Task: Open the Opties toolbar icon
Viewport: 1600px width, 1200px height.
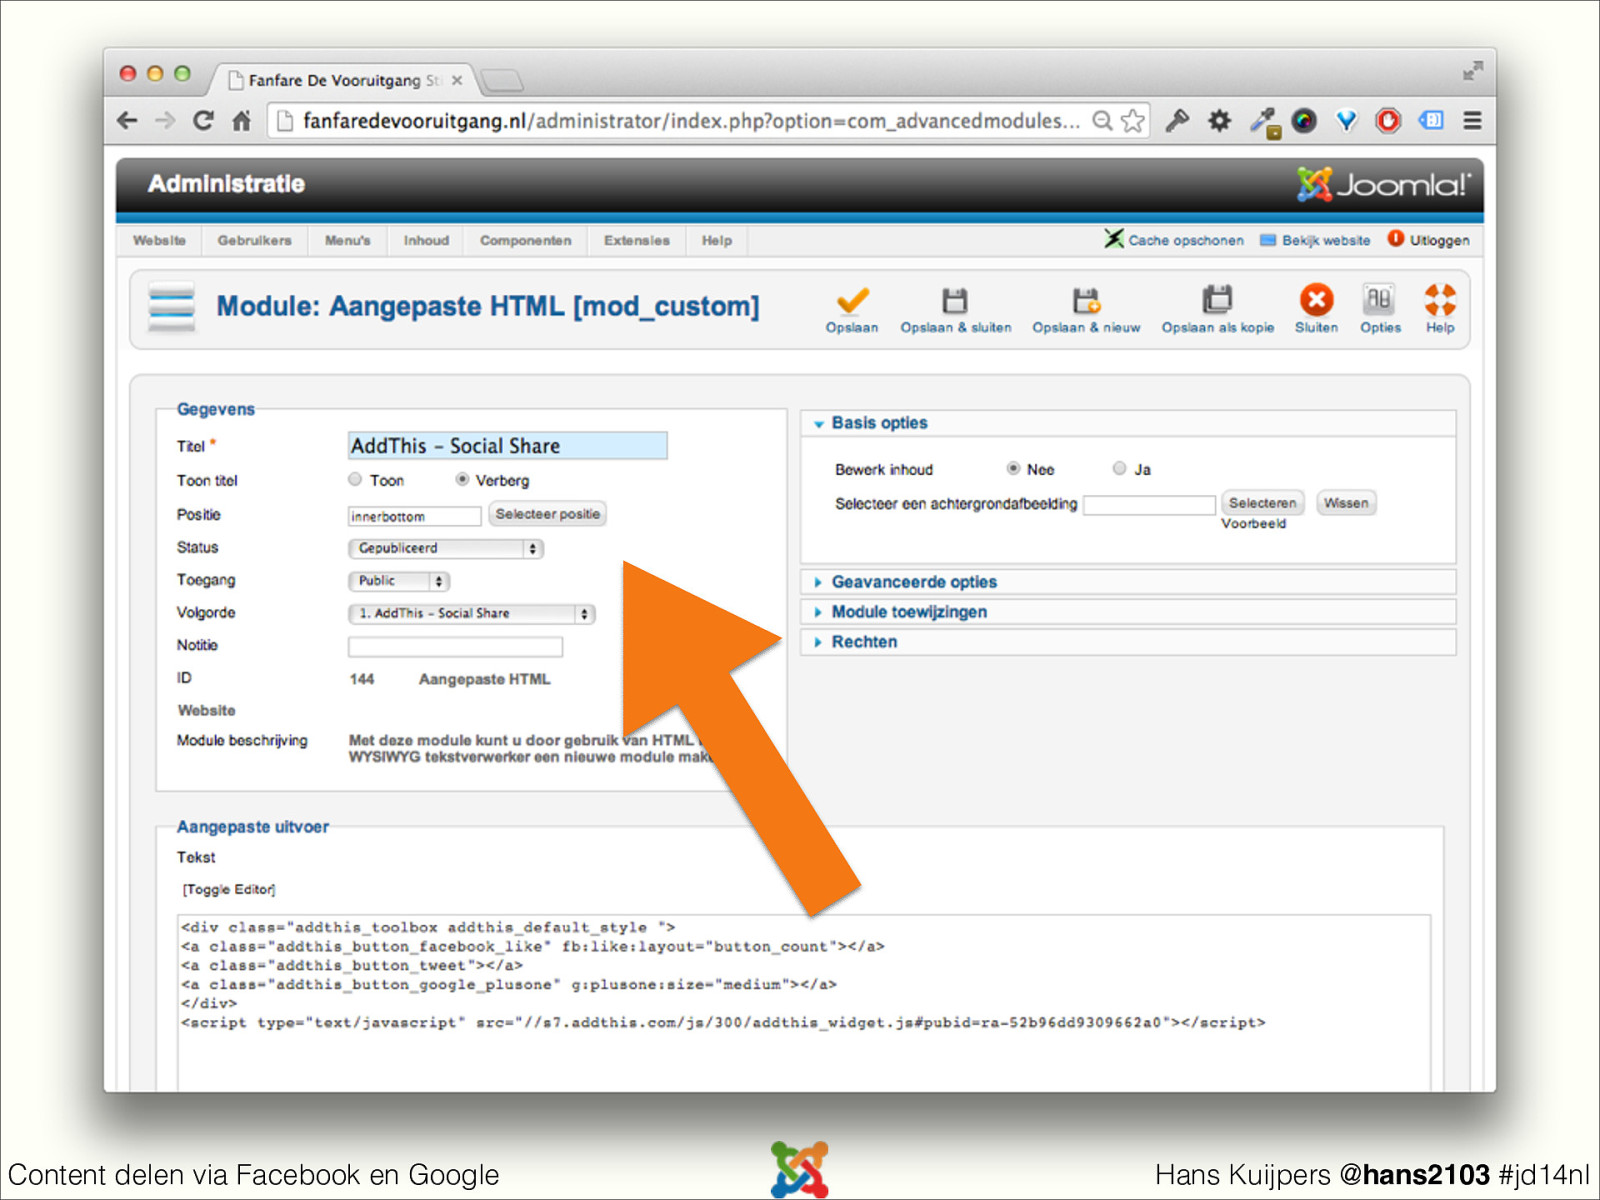Action: 1379,299
